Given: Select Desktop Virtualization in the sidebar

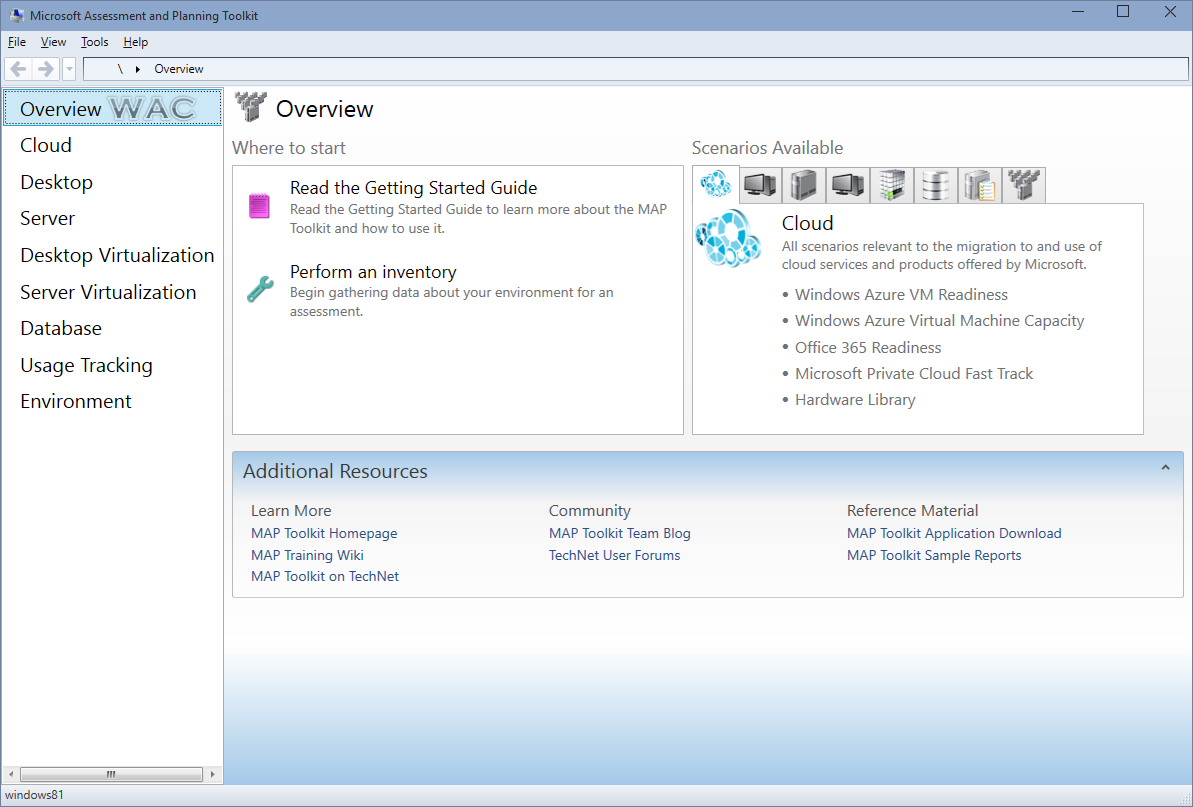Looking at the screenshot, I should click(x=117, y=256).
